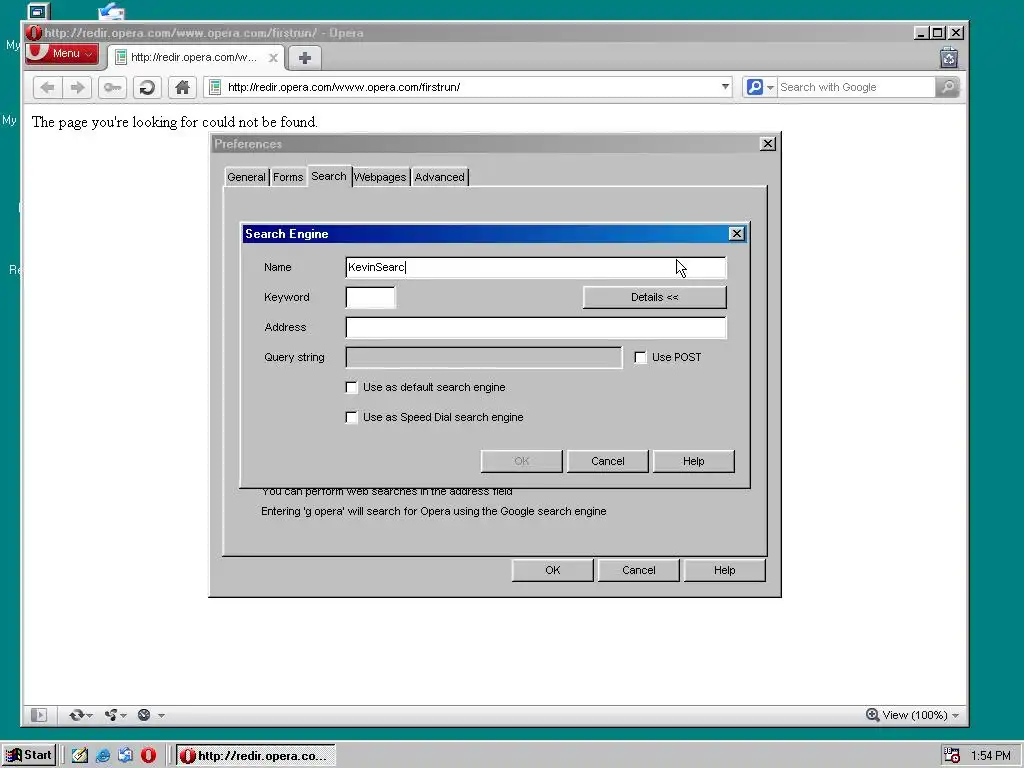Viewport: 1024px width, 768px height.
Task: Click the system tray scheduler icon
Action: click(x=952, y=756)
